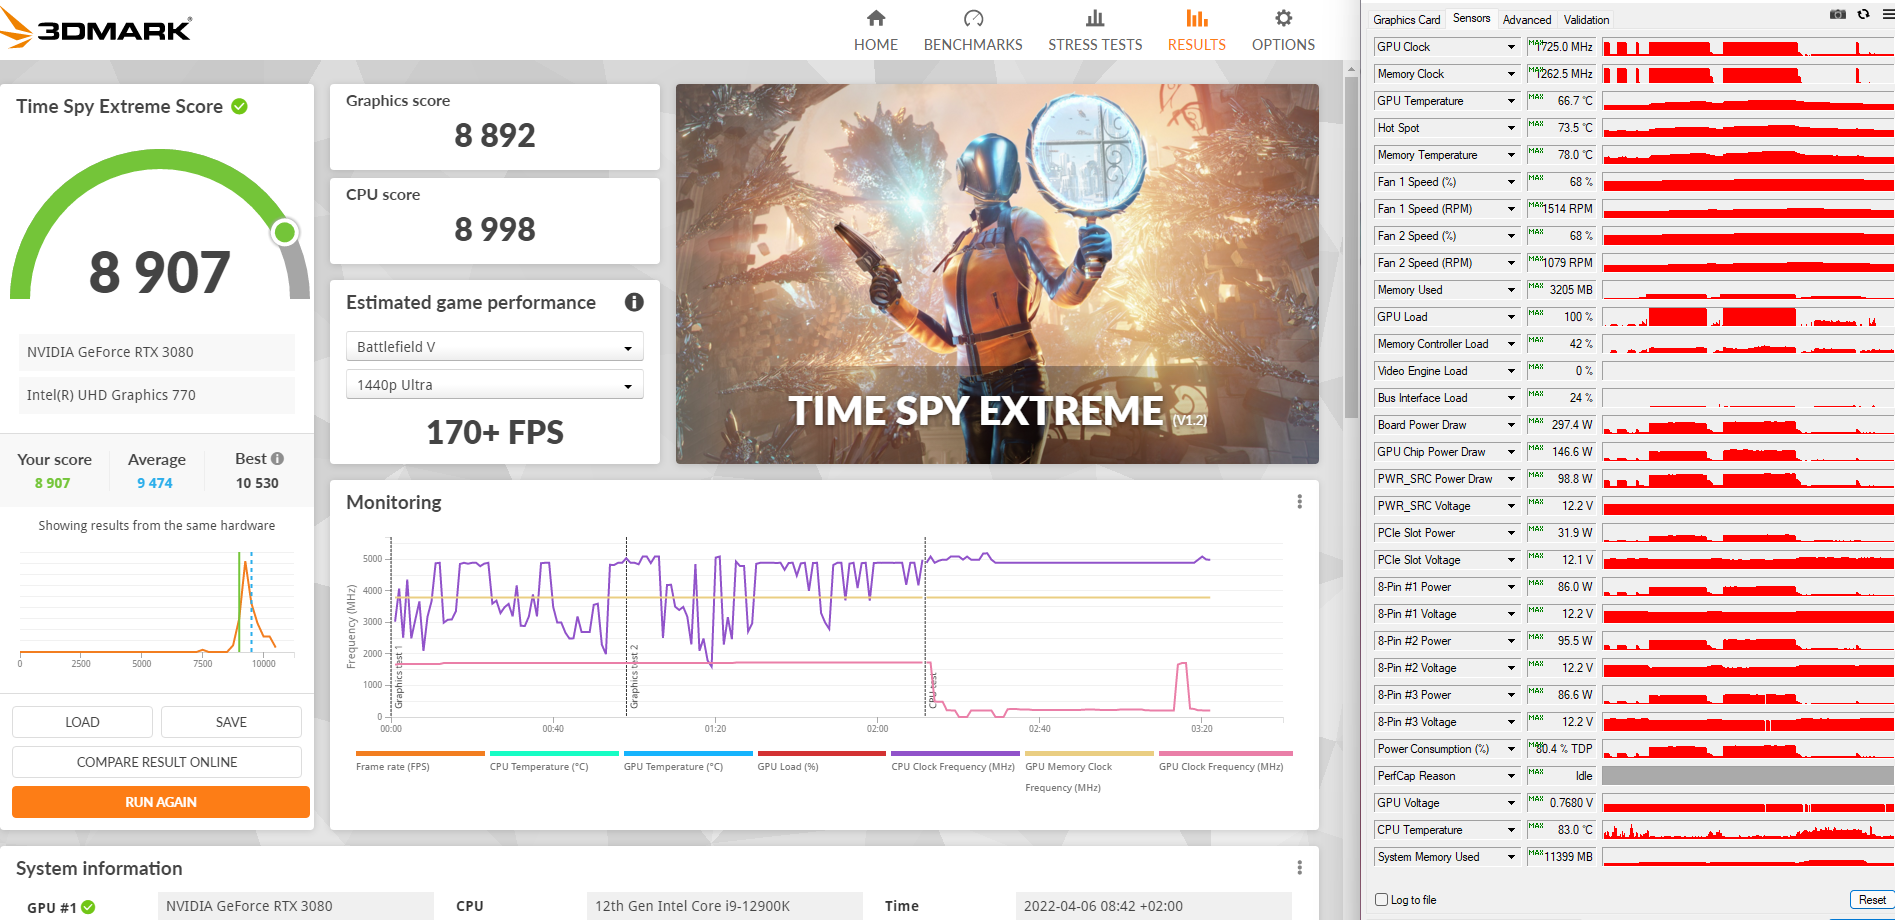Viewport: 1895px width, 920px height.
Task: Click the Power Consumption 80.4 % TDP value
Action: pos(1561,749)
